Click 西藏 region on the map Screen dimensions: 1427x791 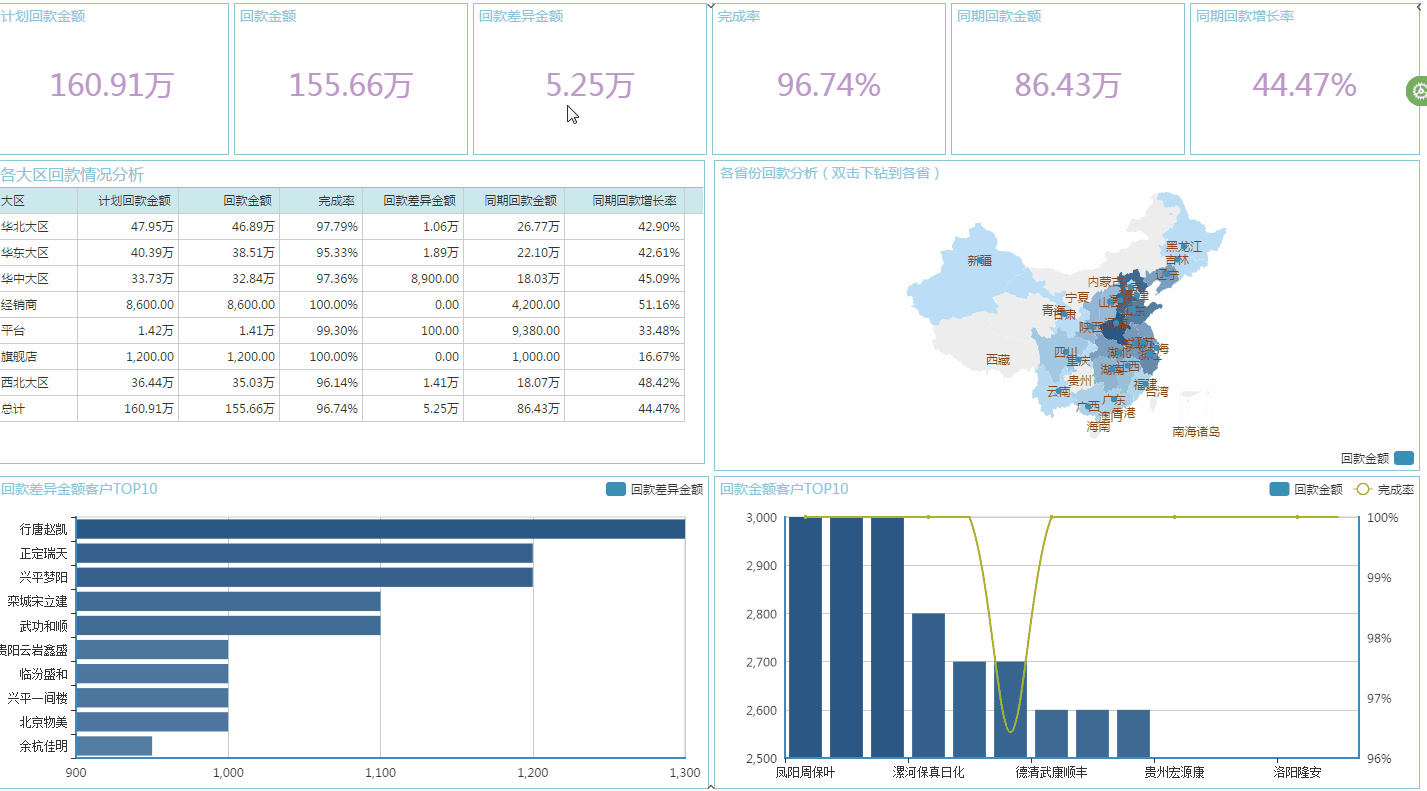point(997,359)
